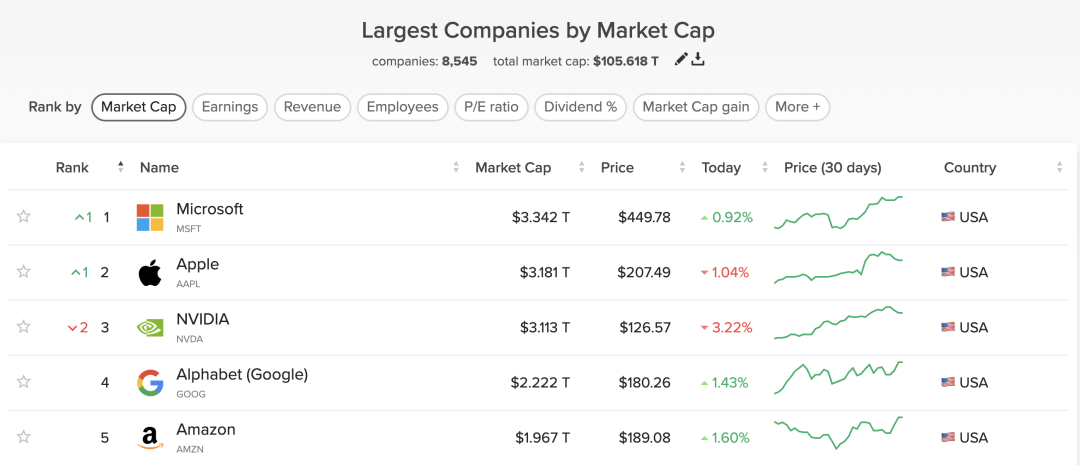Open the Alphabet (Google) company link
Image resolution: width=1080 pixels, height=465 pixels.
(242, 375)
